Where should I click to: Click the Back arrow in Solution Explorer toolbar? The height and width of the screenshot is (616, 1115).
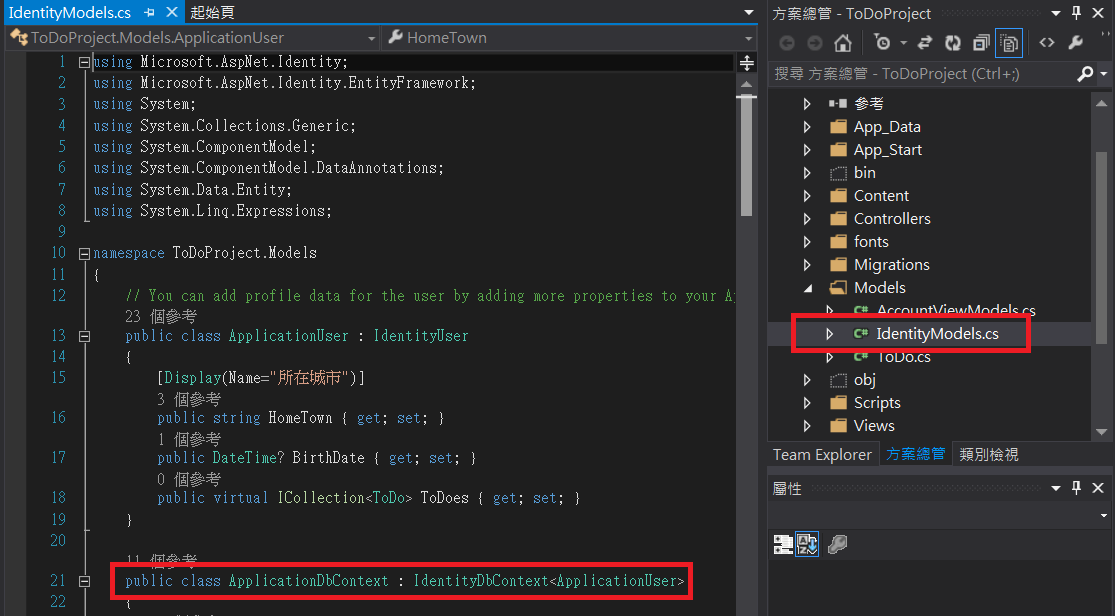(x=786, y=43)
